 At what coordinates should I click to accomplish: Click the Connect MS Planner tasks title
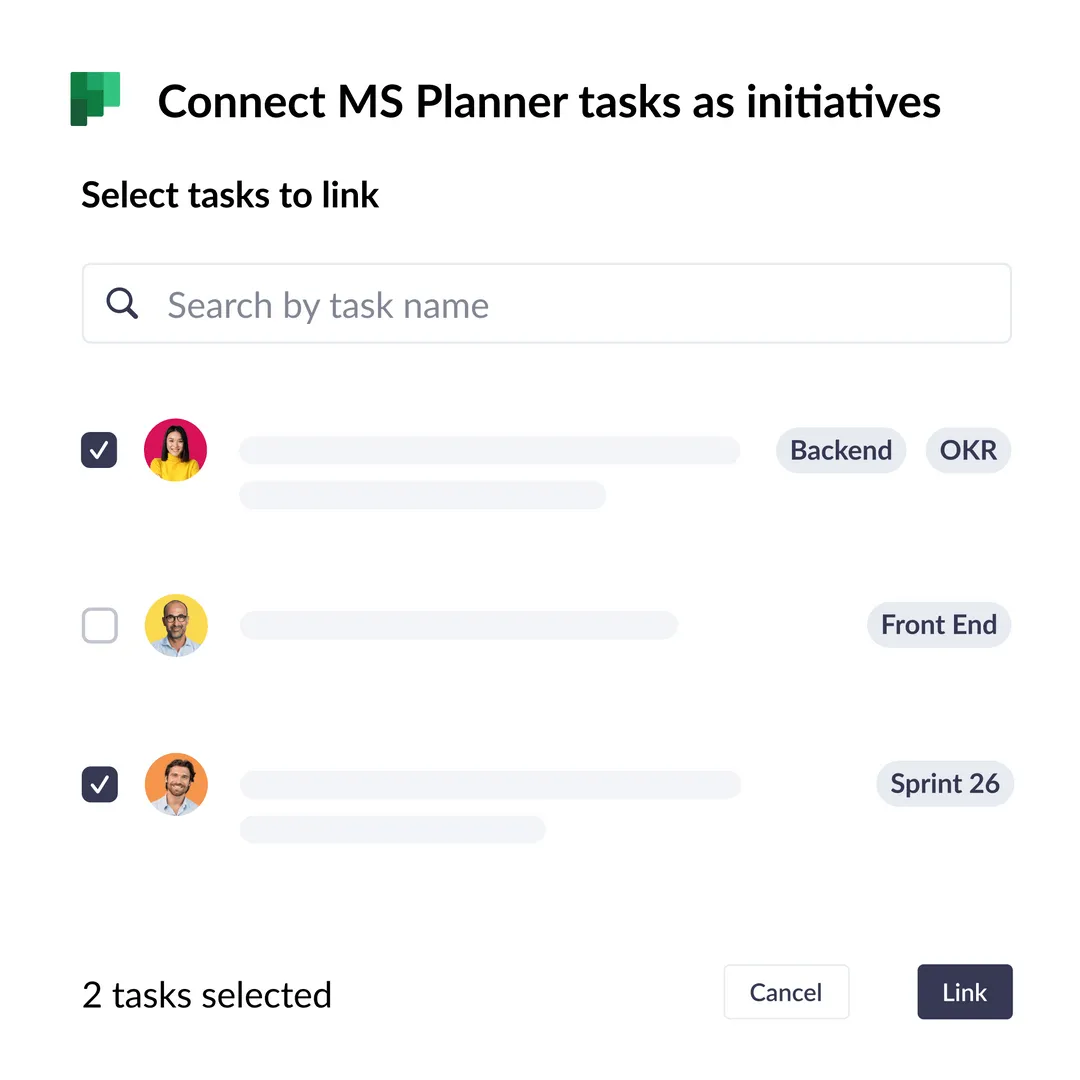click(x=548, y=101)
